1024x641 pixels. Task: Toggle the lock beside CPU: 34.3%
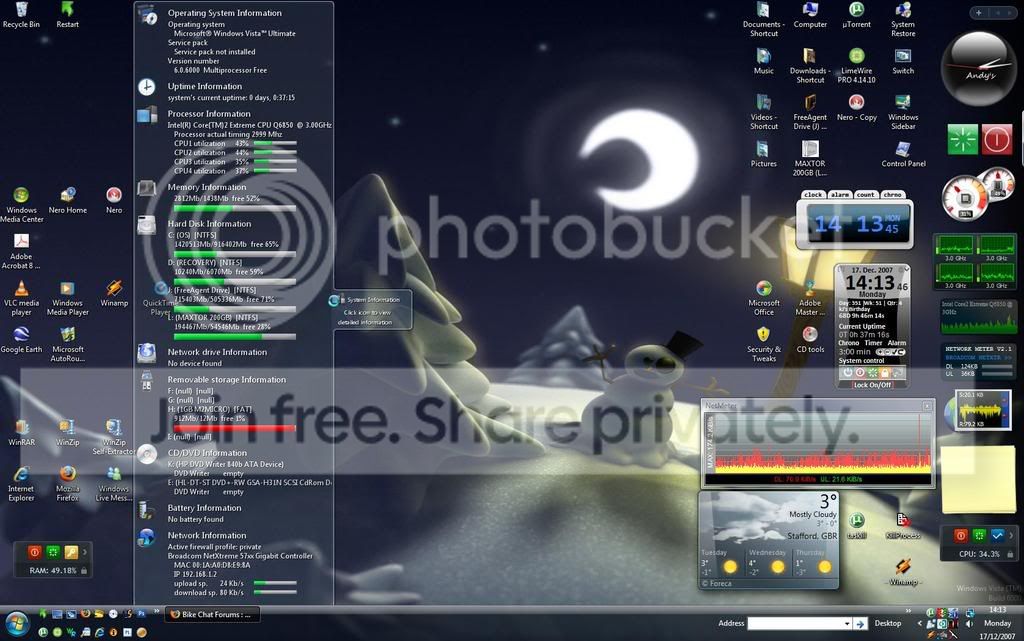click(x=1008, y=554)
